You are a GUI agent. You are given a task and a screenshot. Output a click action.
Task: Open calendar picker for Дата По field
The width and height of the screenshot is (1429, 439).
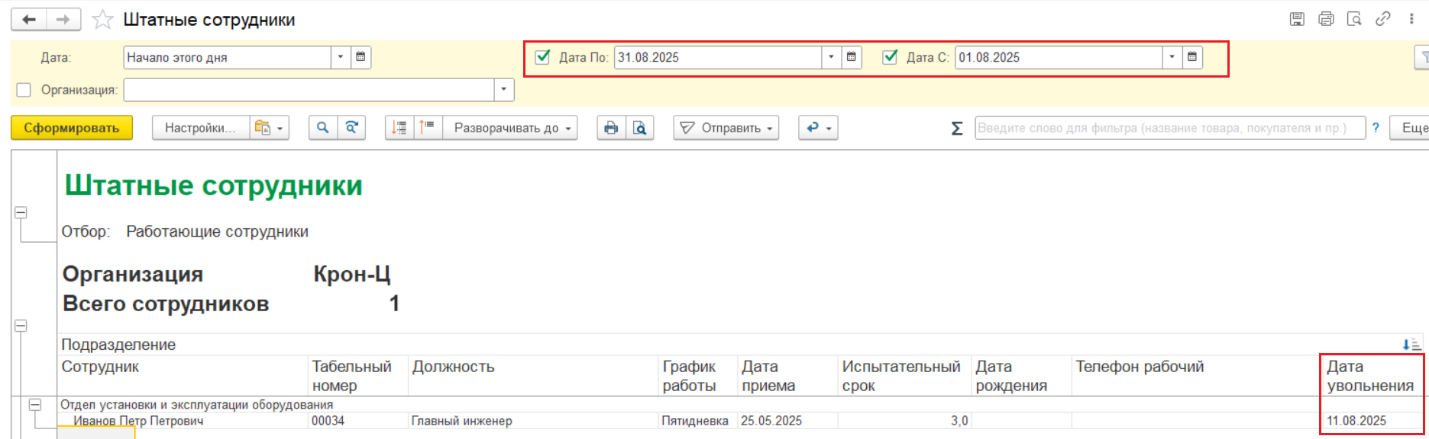click(851, 57)
